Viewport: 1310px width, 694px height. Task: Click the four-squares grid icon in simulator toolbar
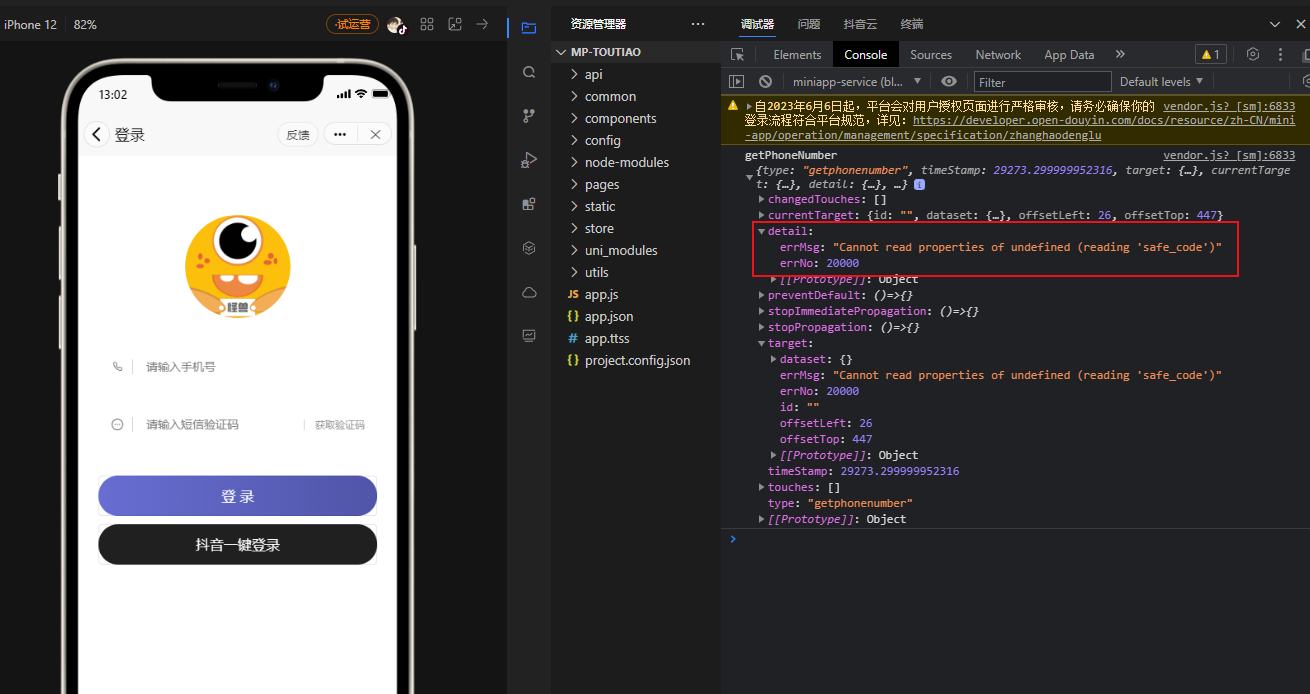pyautogui.click(x=427, y=24)
